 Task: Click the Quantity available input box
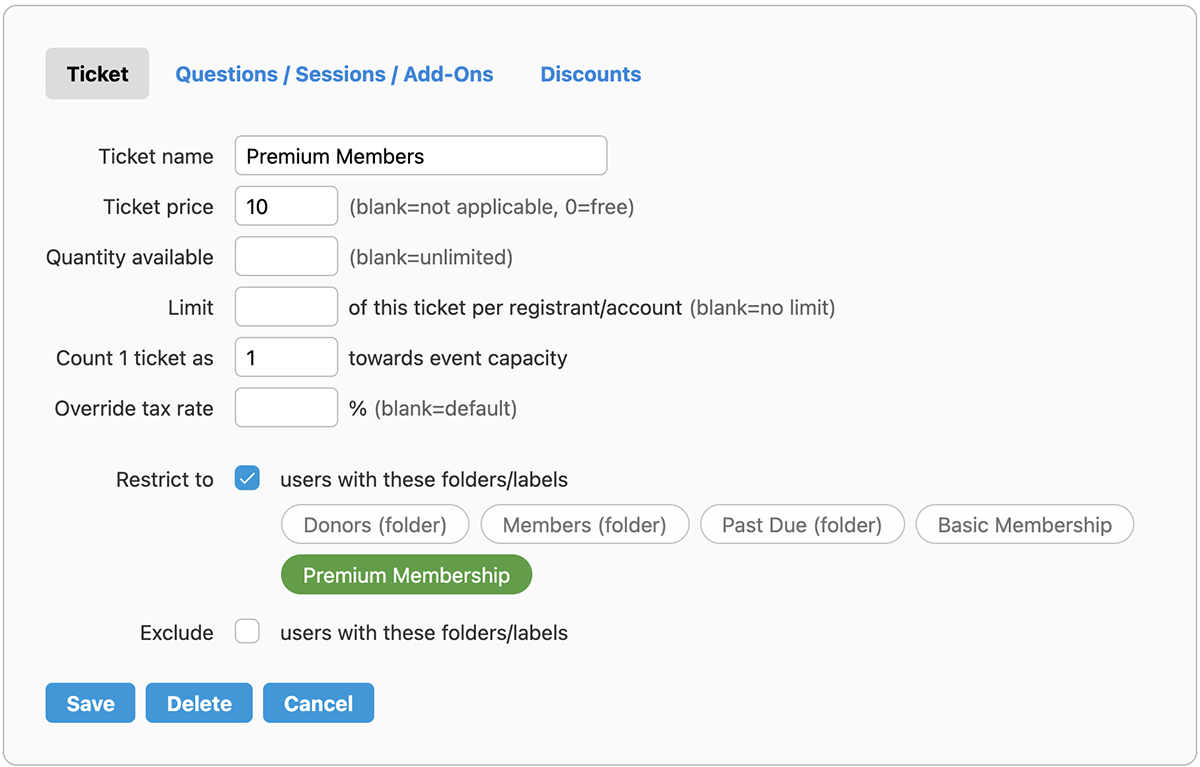(x=286, y=257)
